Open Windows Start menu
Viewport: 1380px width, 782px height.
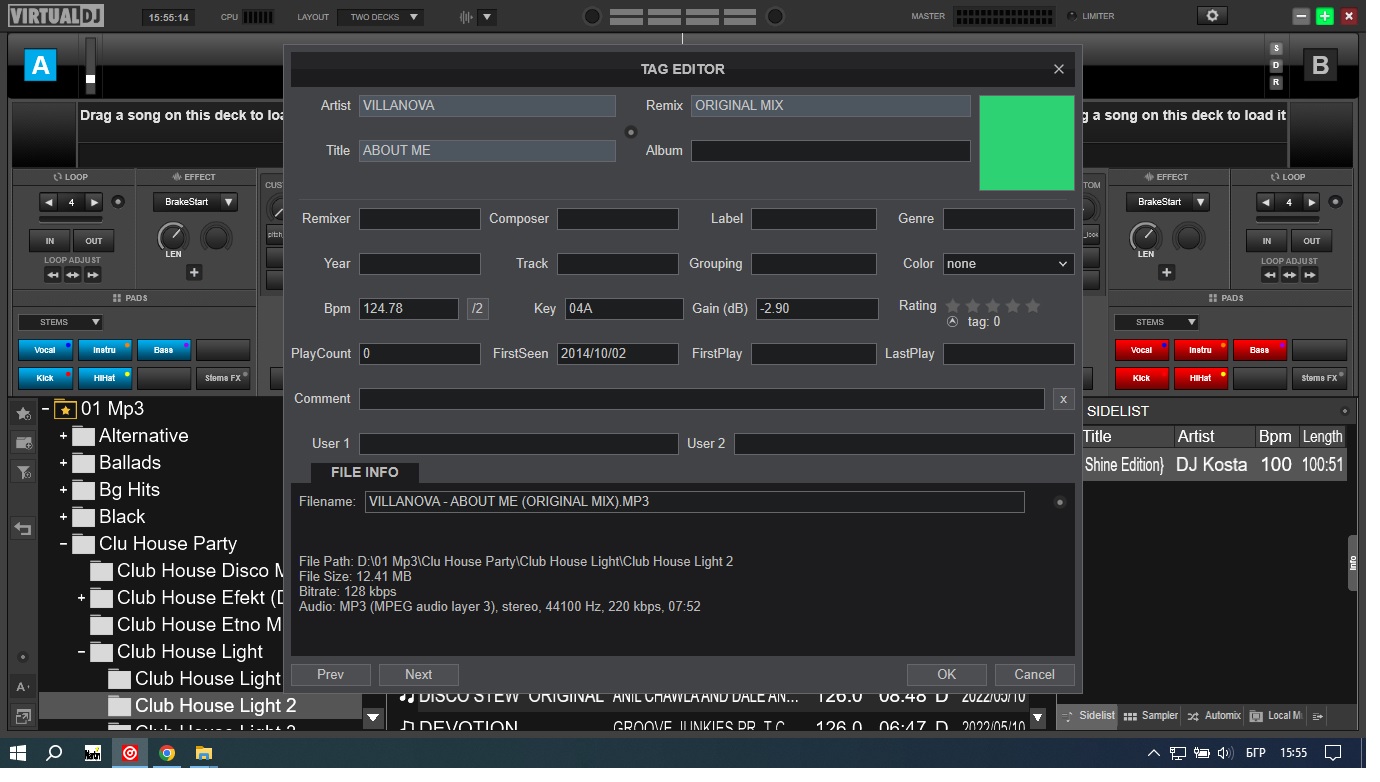(x=17, y=753)
